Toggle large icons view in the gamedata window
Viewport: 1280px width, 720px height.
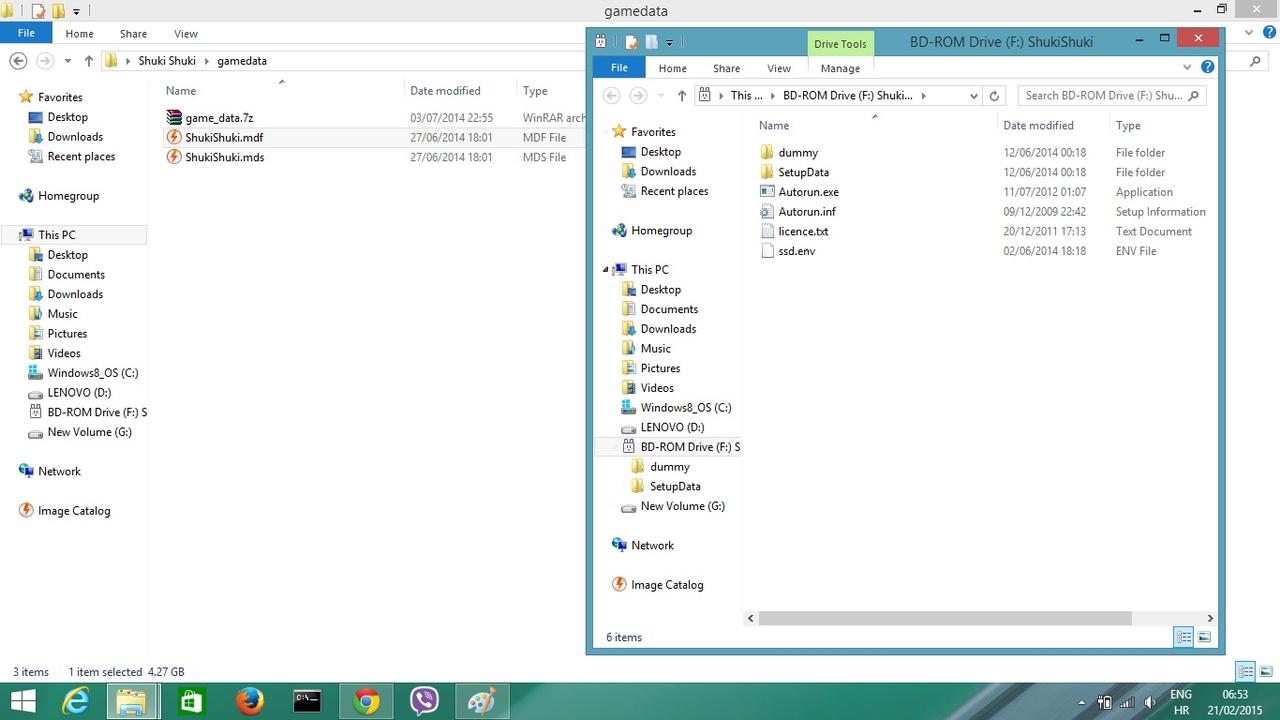pos(1266,672)
